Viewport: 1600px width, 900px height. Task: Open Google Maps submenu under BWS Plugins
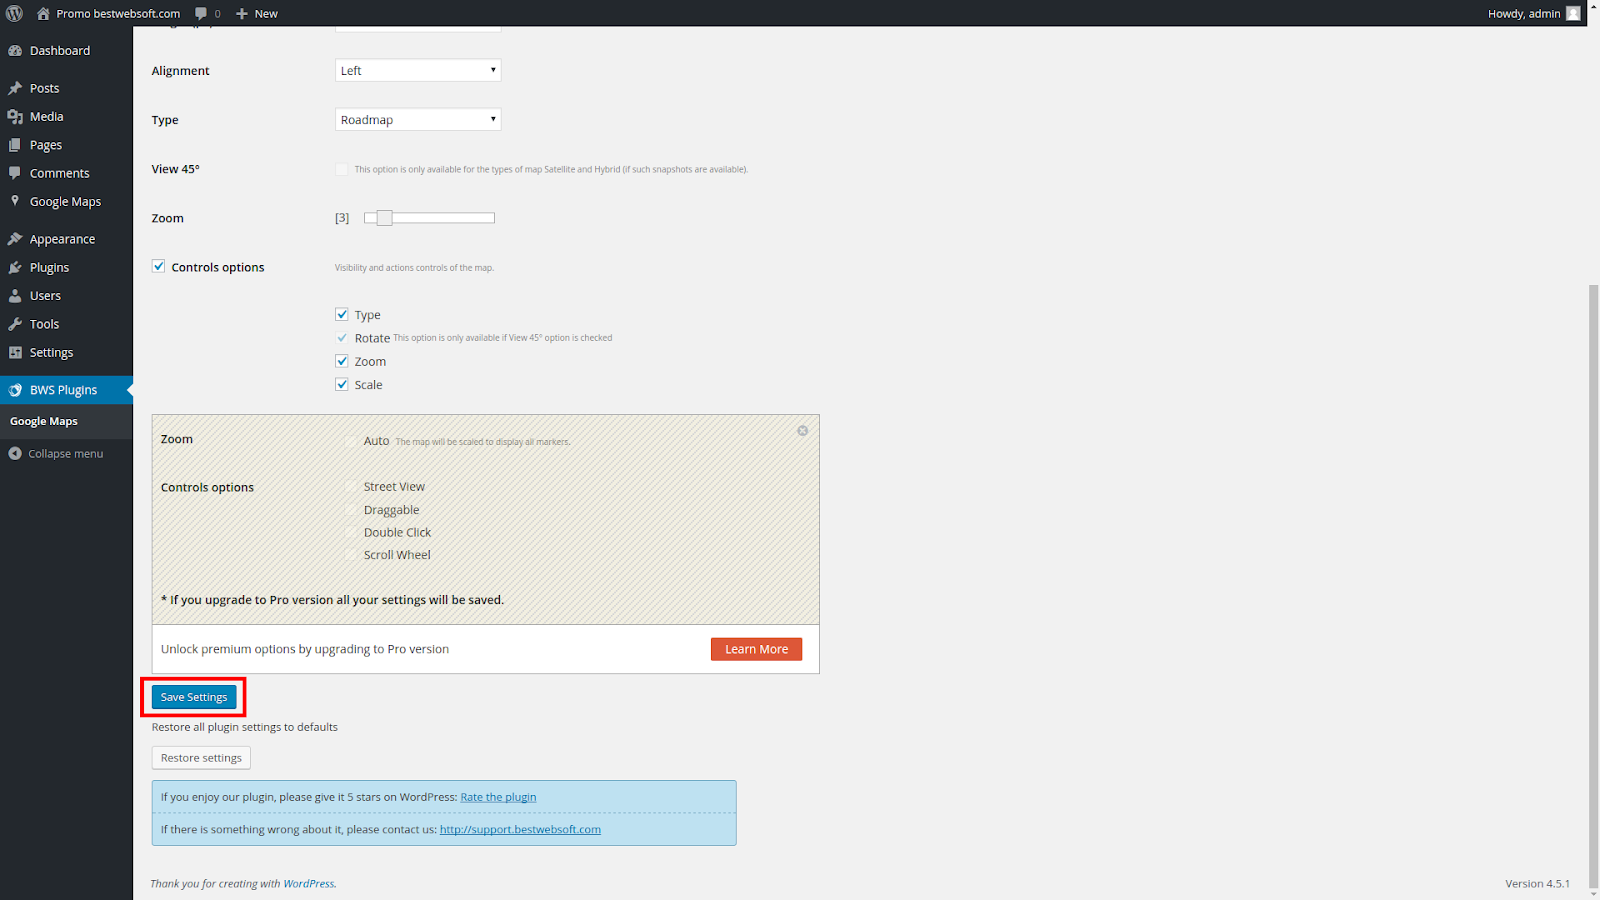coord(44,421)
